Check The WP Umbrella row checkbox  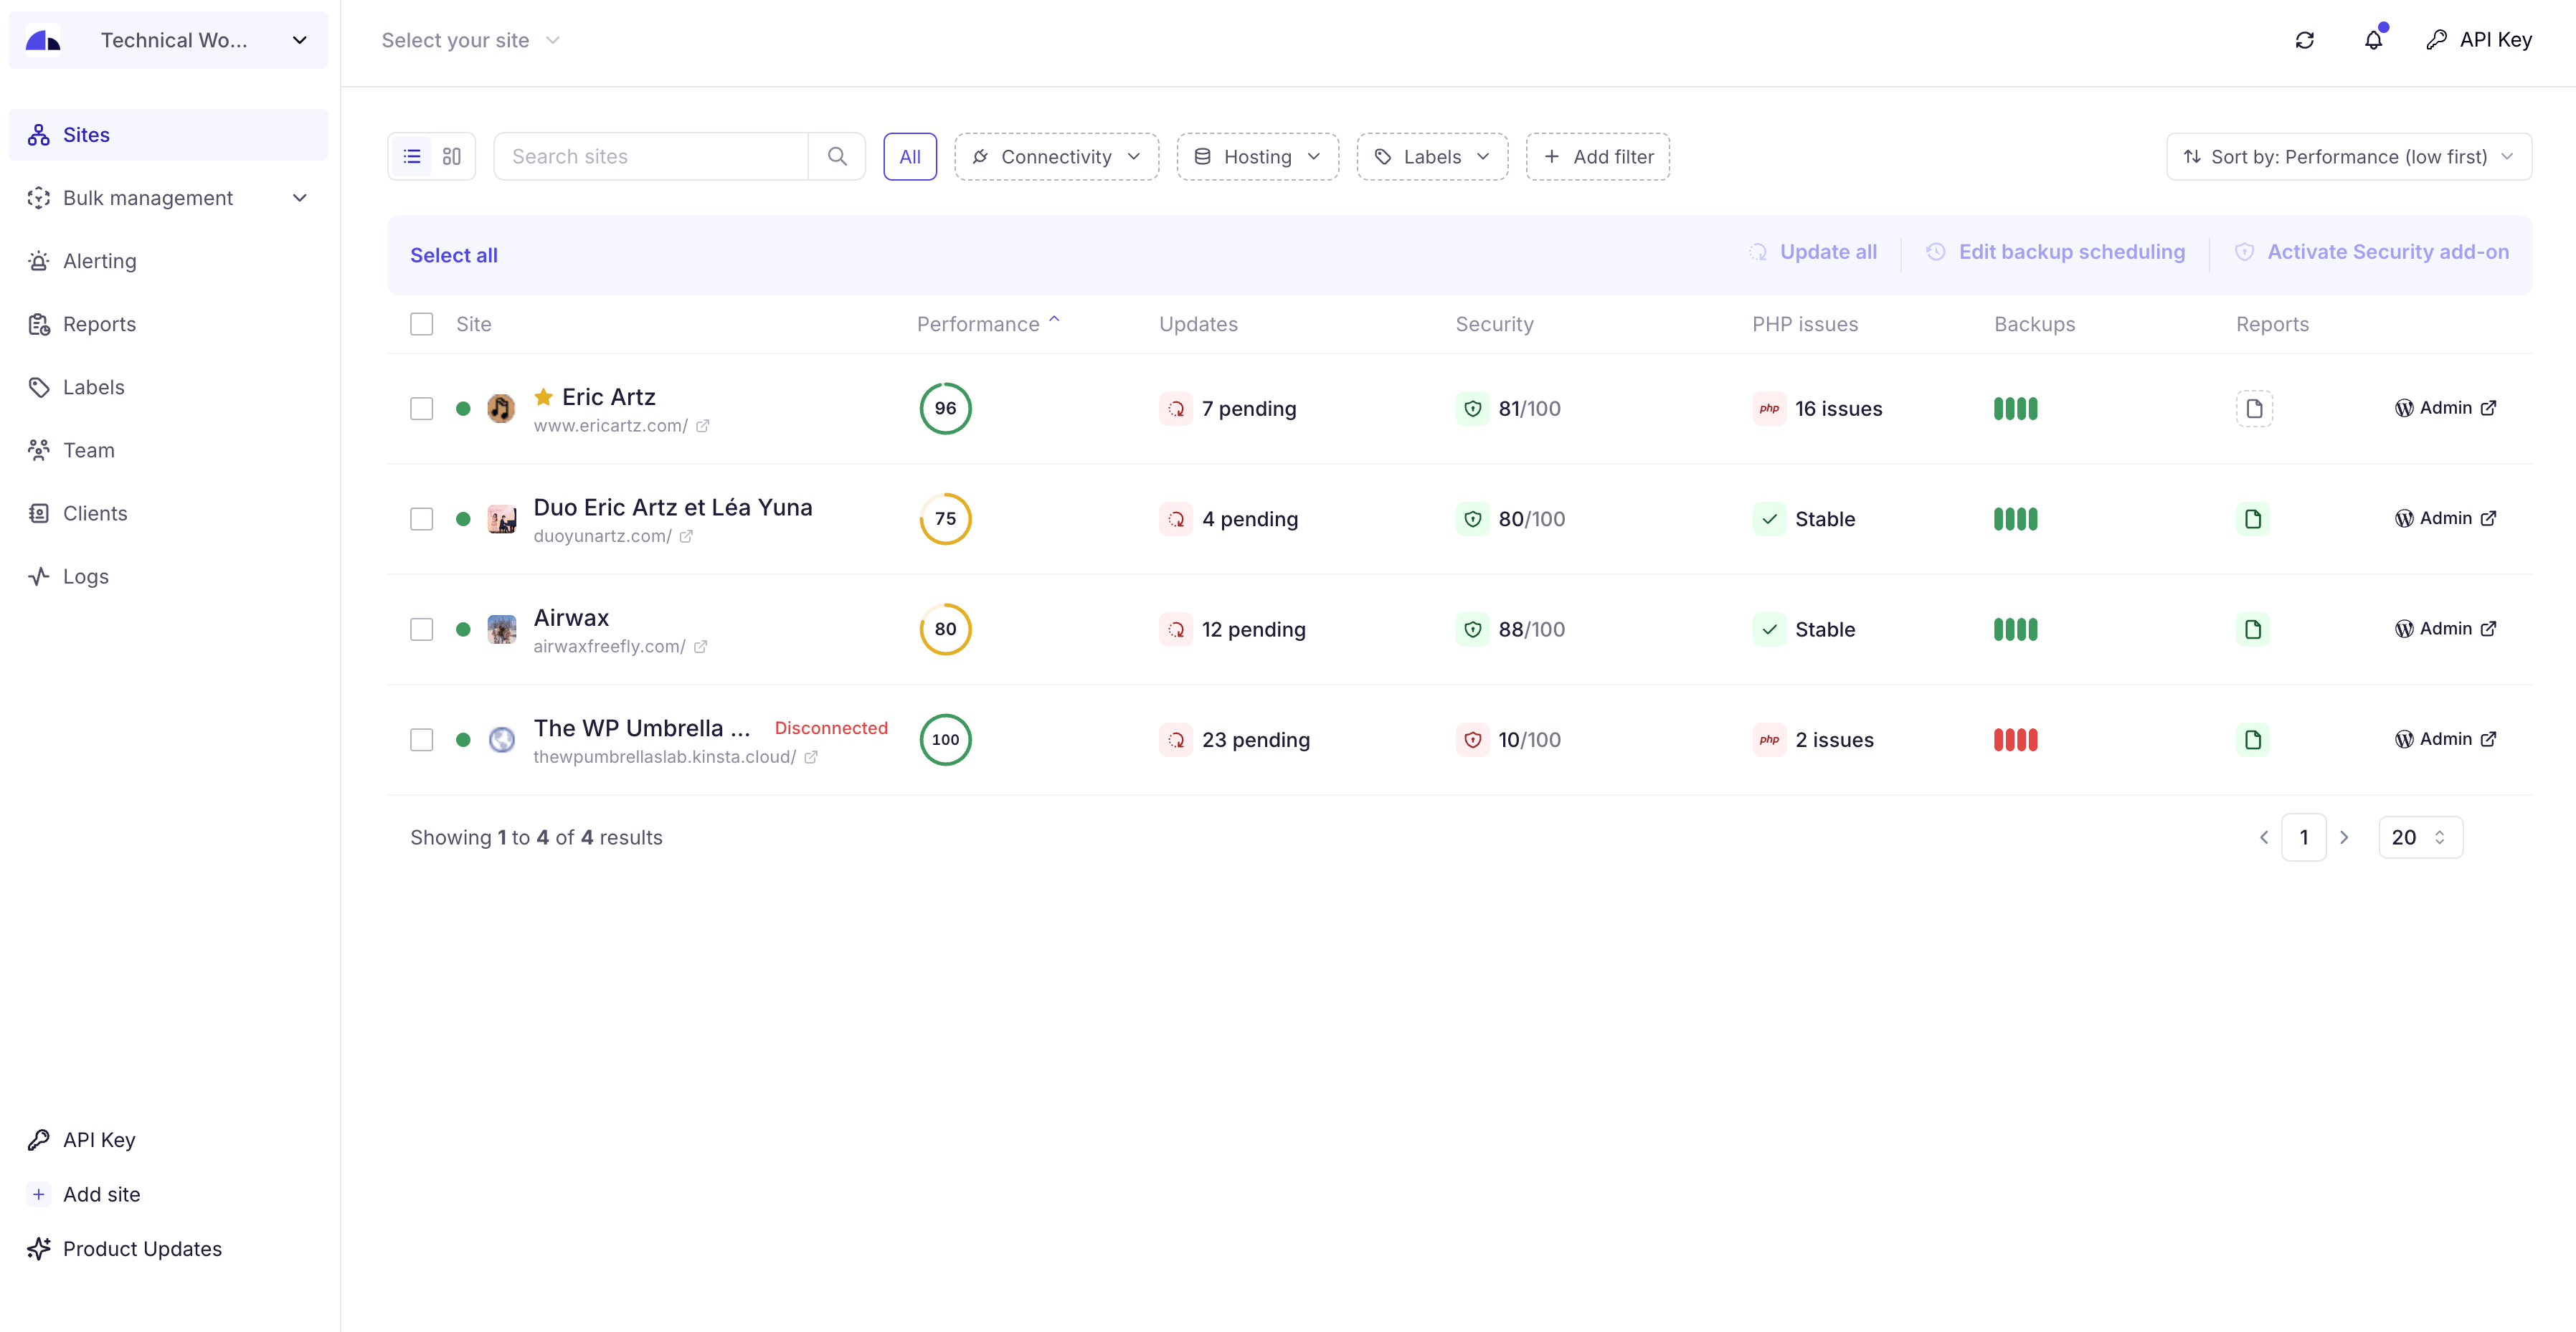coord(421,740)
